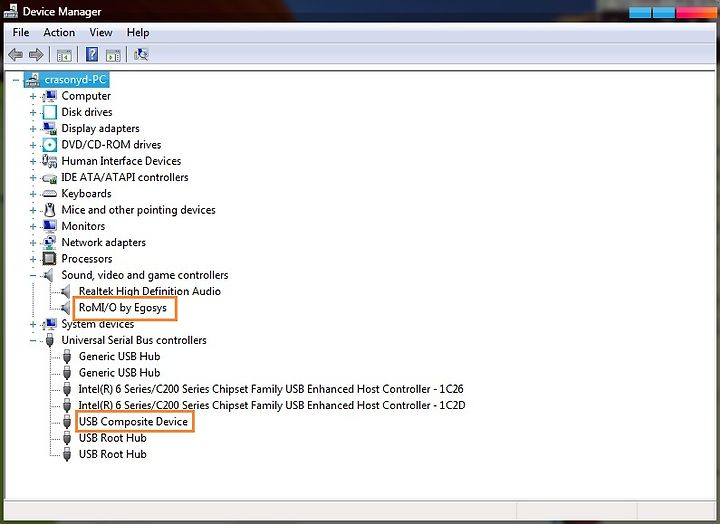
Task: Select Realtek High Definition Audio
Action: tap(150, 291)
